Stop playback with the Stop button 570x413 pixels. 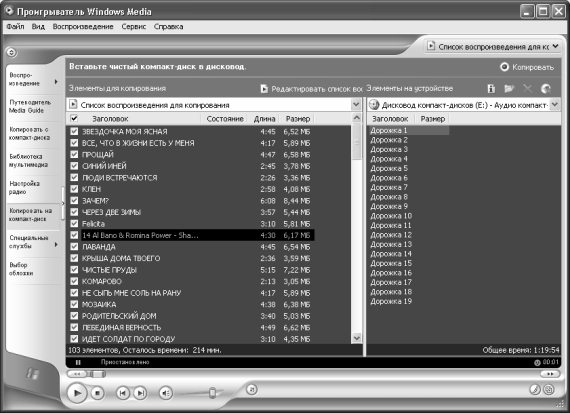click(x=97, y=393)
